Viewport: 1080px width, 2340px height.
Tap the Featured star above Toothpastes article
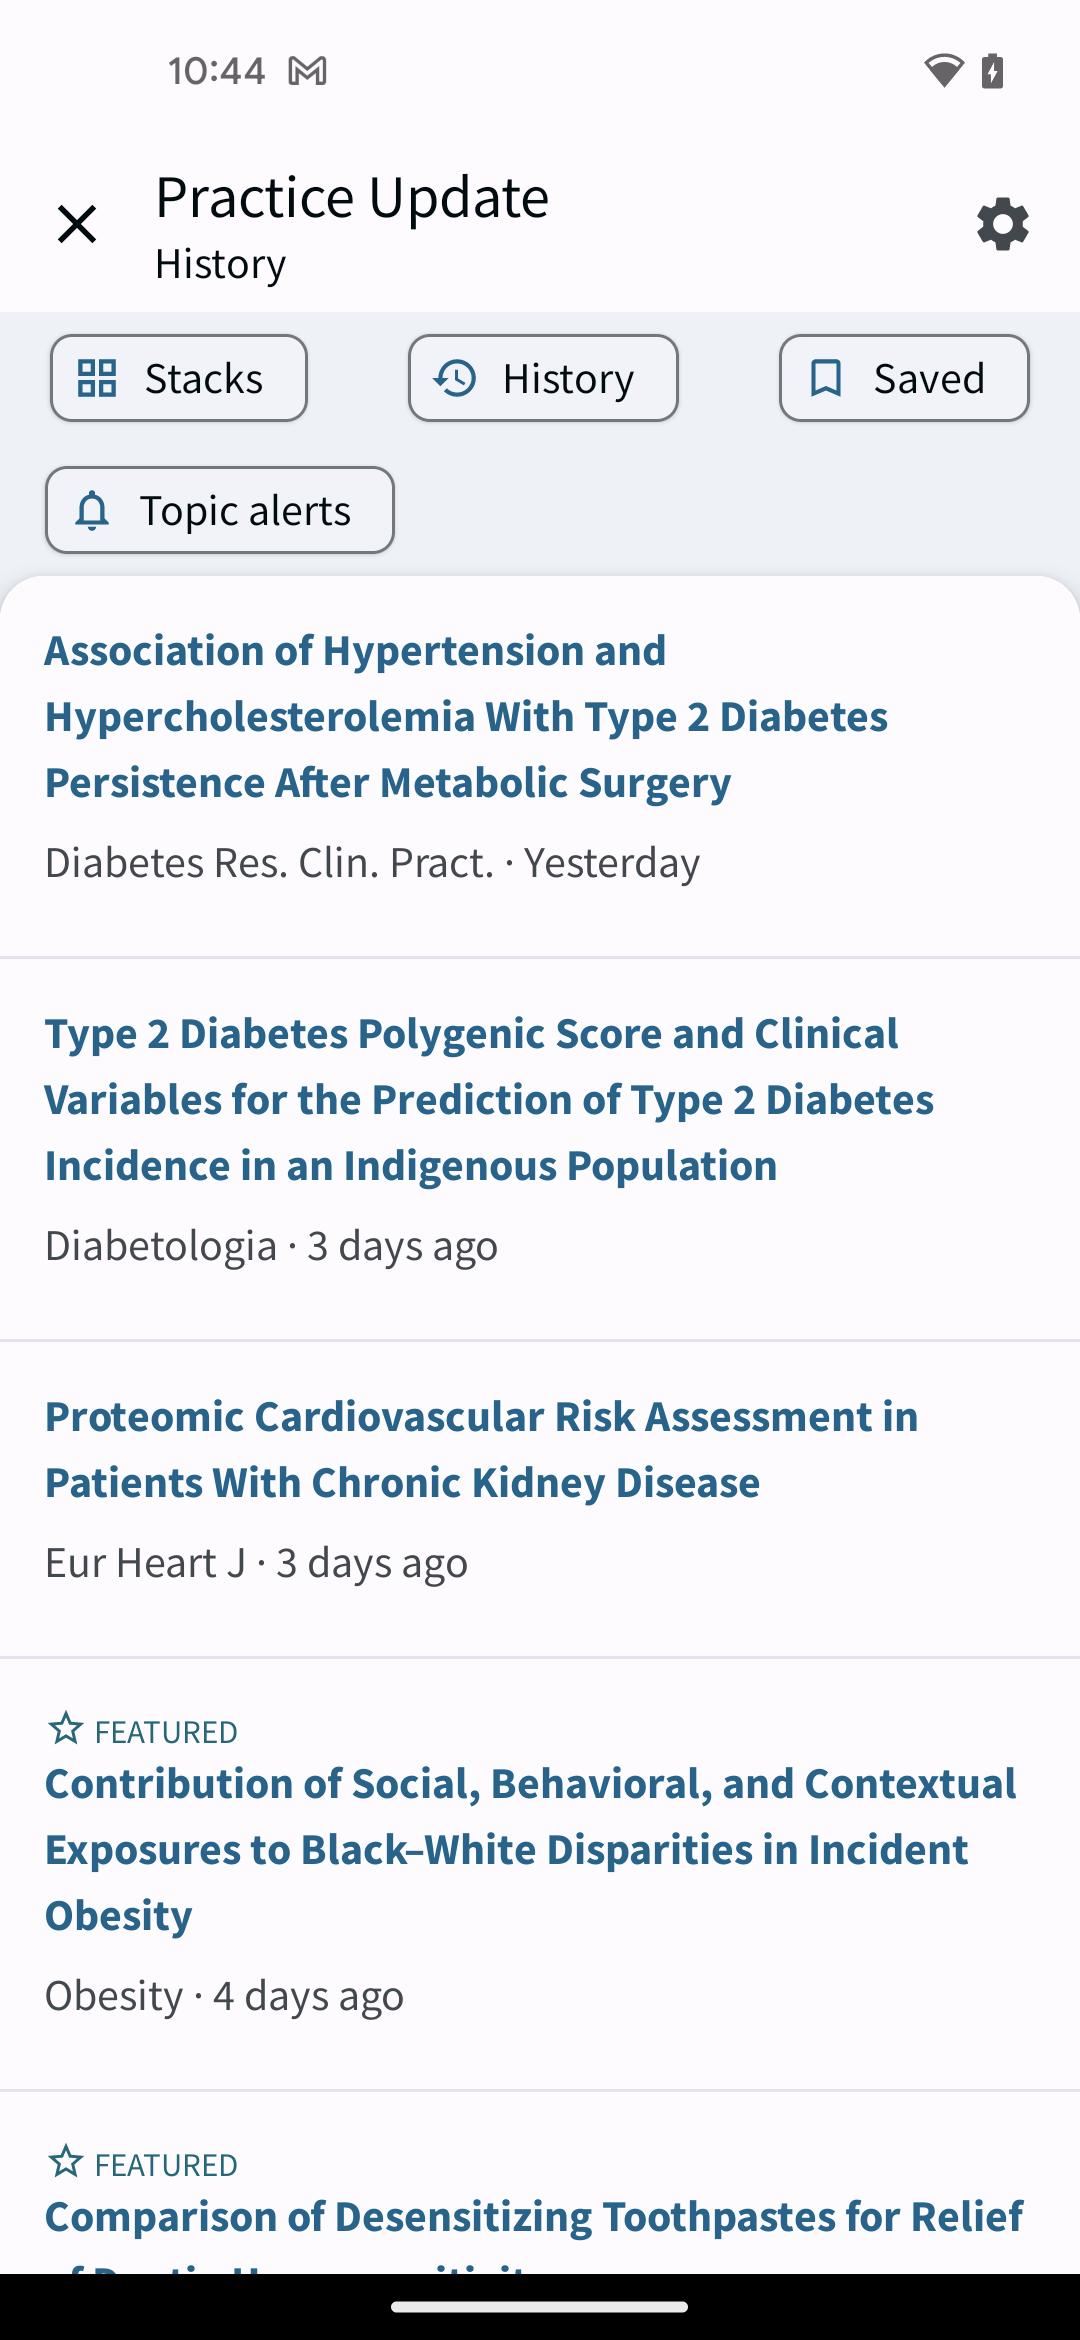[x=66, y=2161]
